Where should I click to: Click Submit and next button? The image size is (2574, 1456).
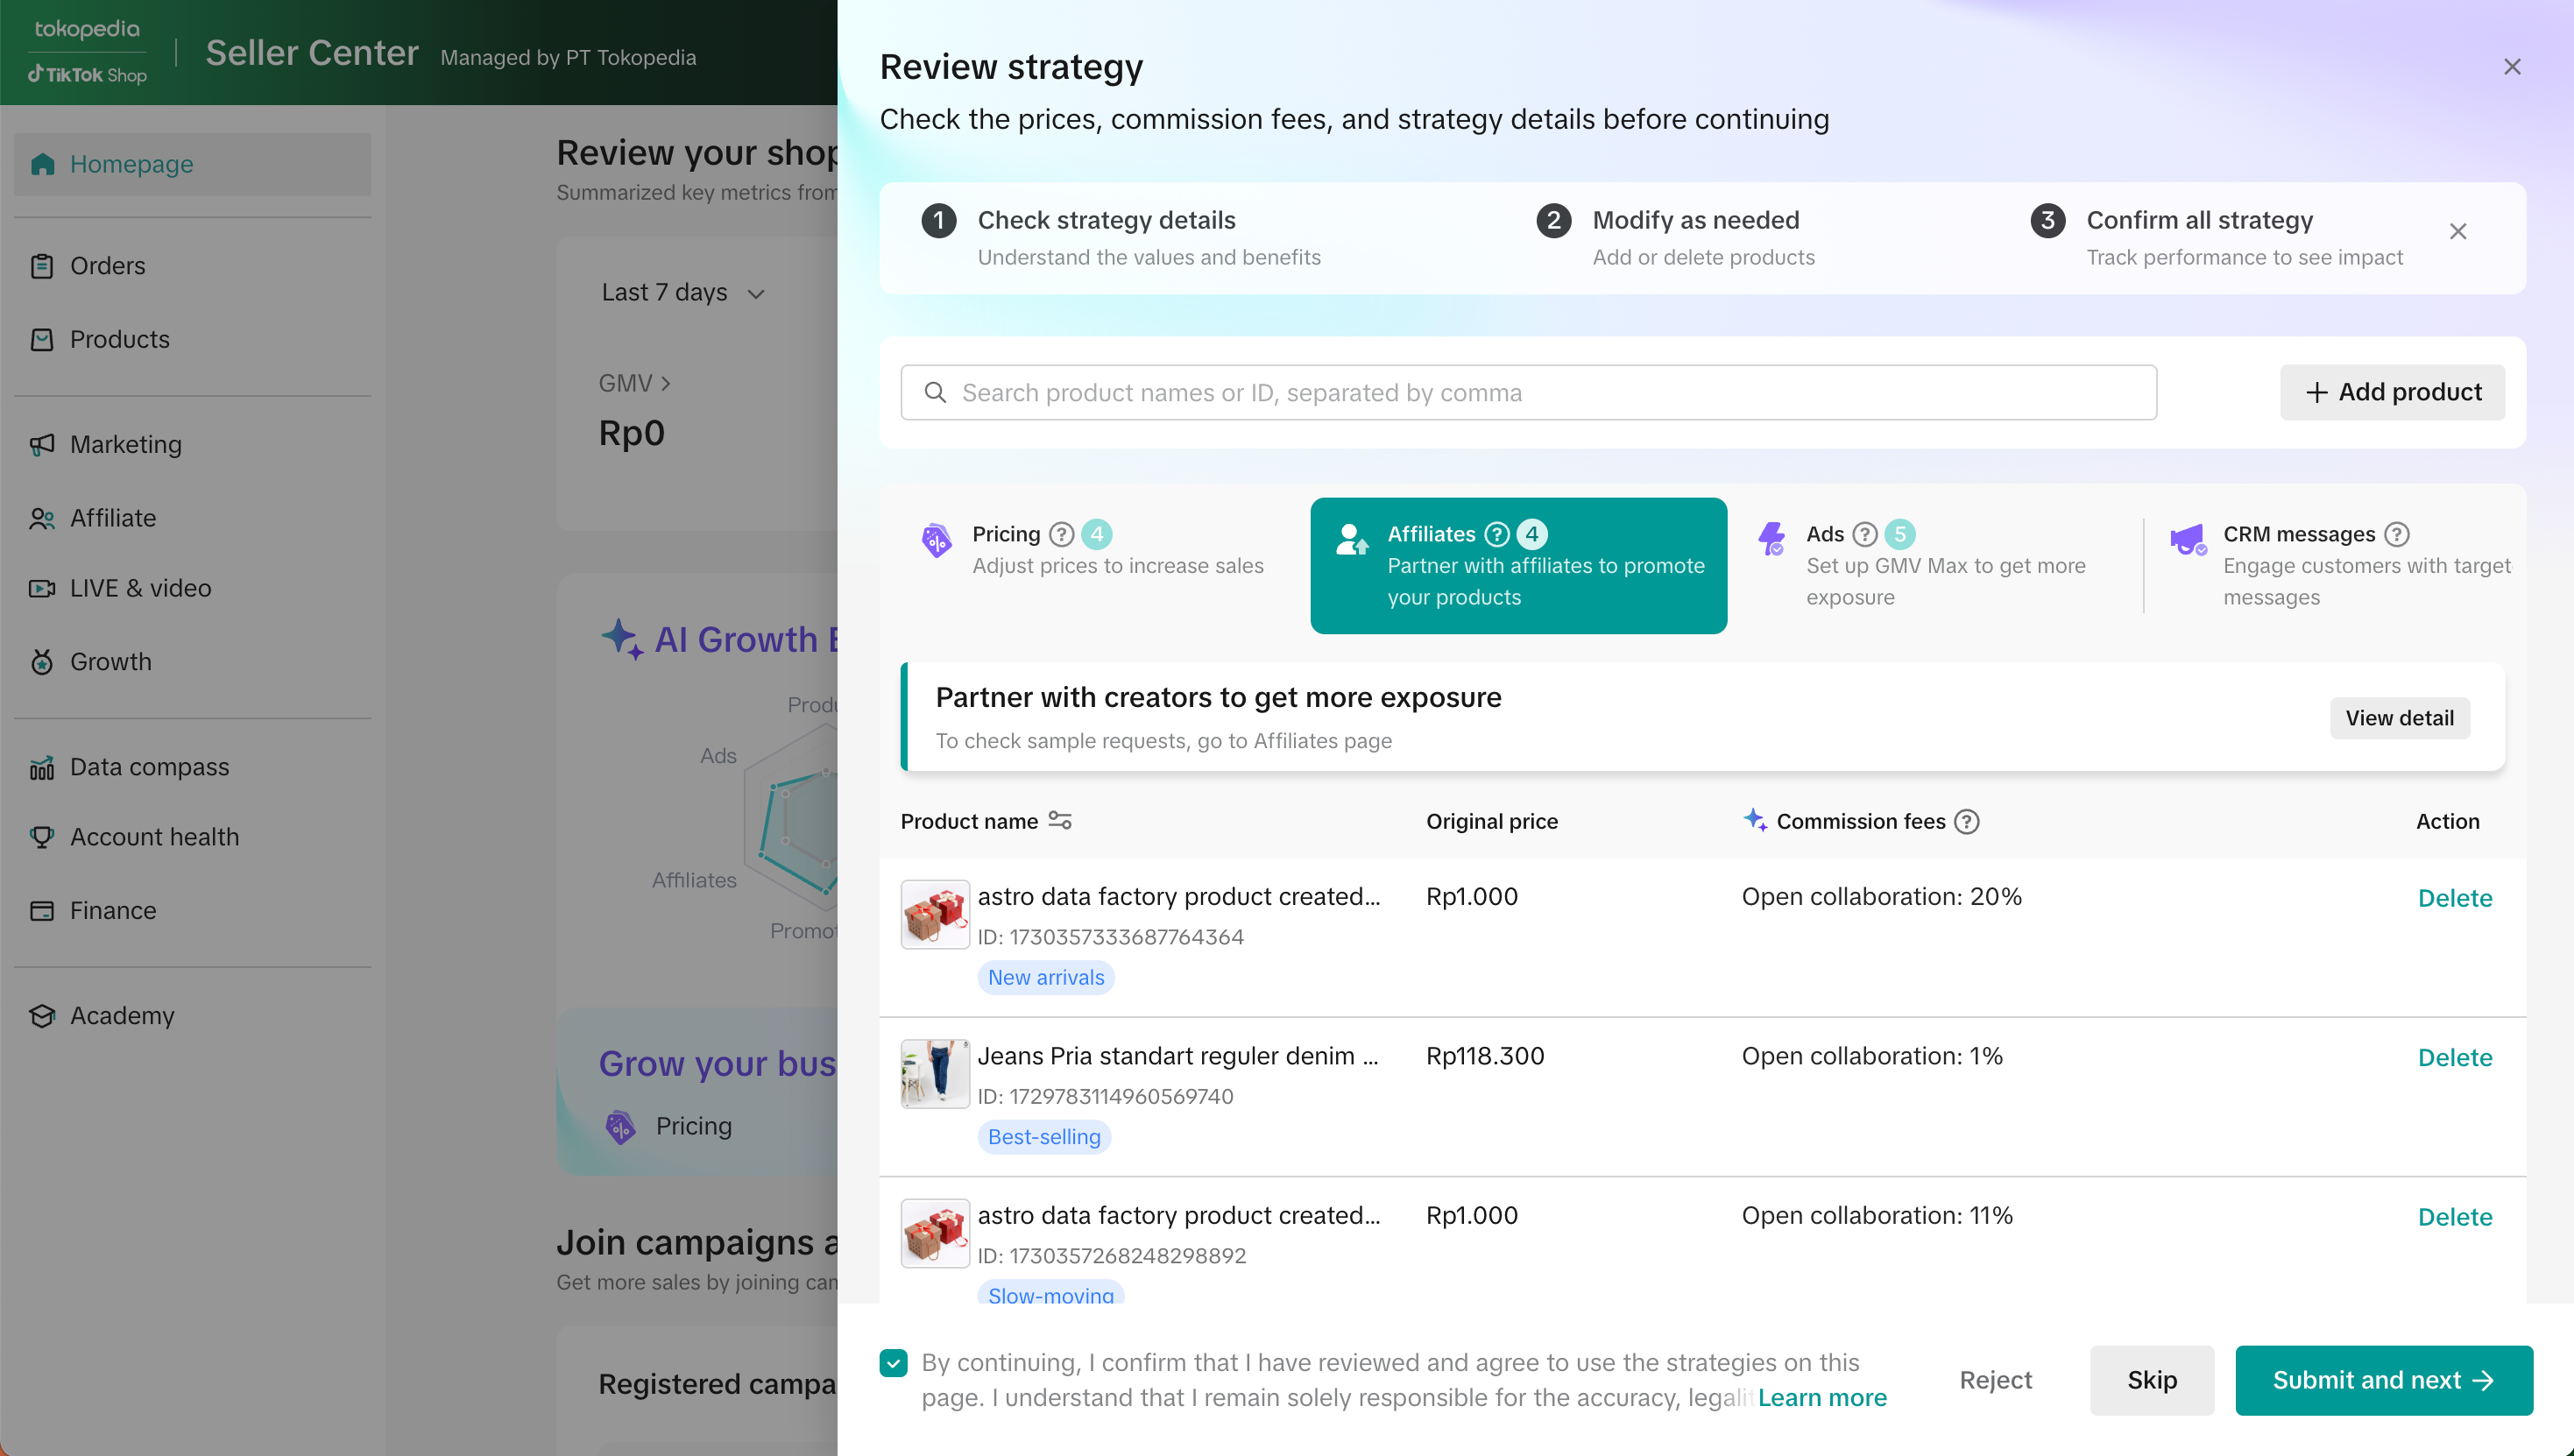click(x=2383, y=1380)
